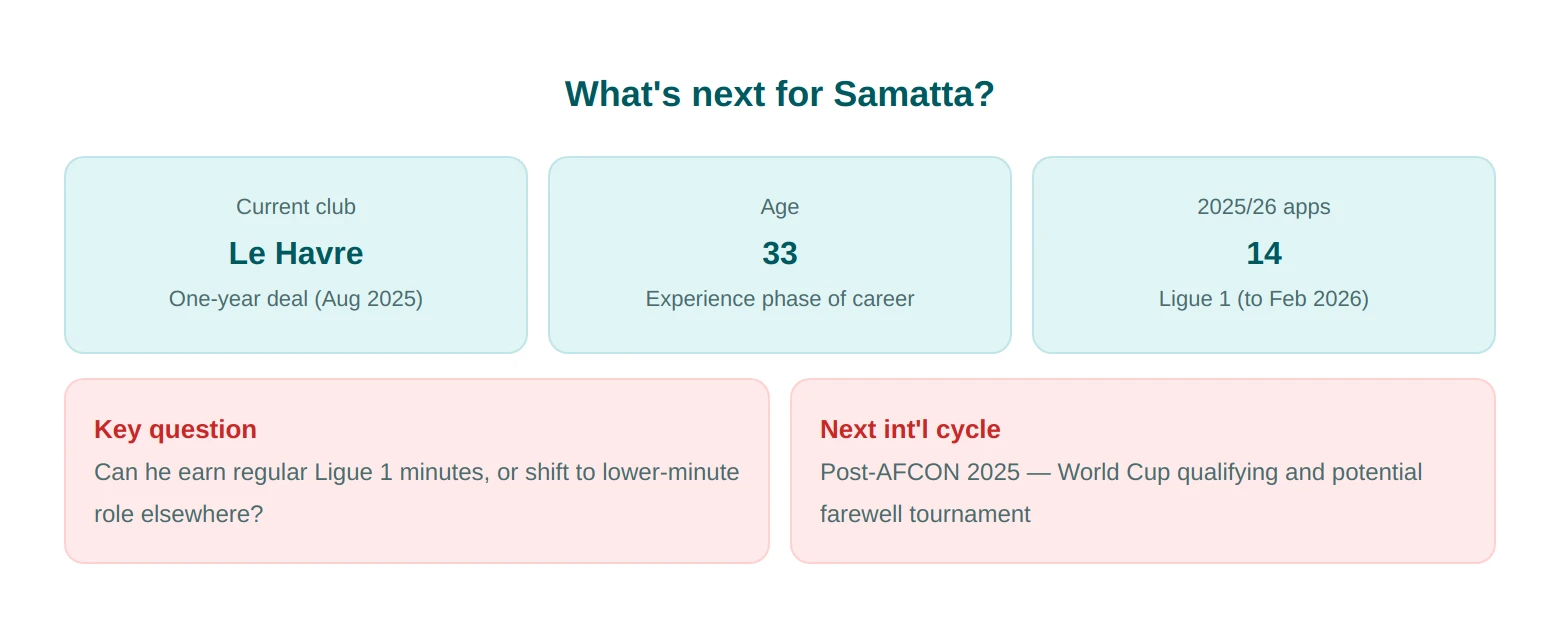Viewport: 1560px width, 628px height.
Task: Click the "Next int'l cycle" heading
Action: (910, 429)
